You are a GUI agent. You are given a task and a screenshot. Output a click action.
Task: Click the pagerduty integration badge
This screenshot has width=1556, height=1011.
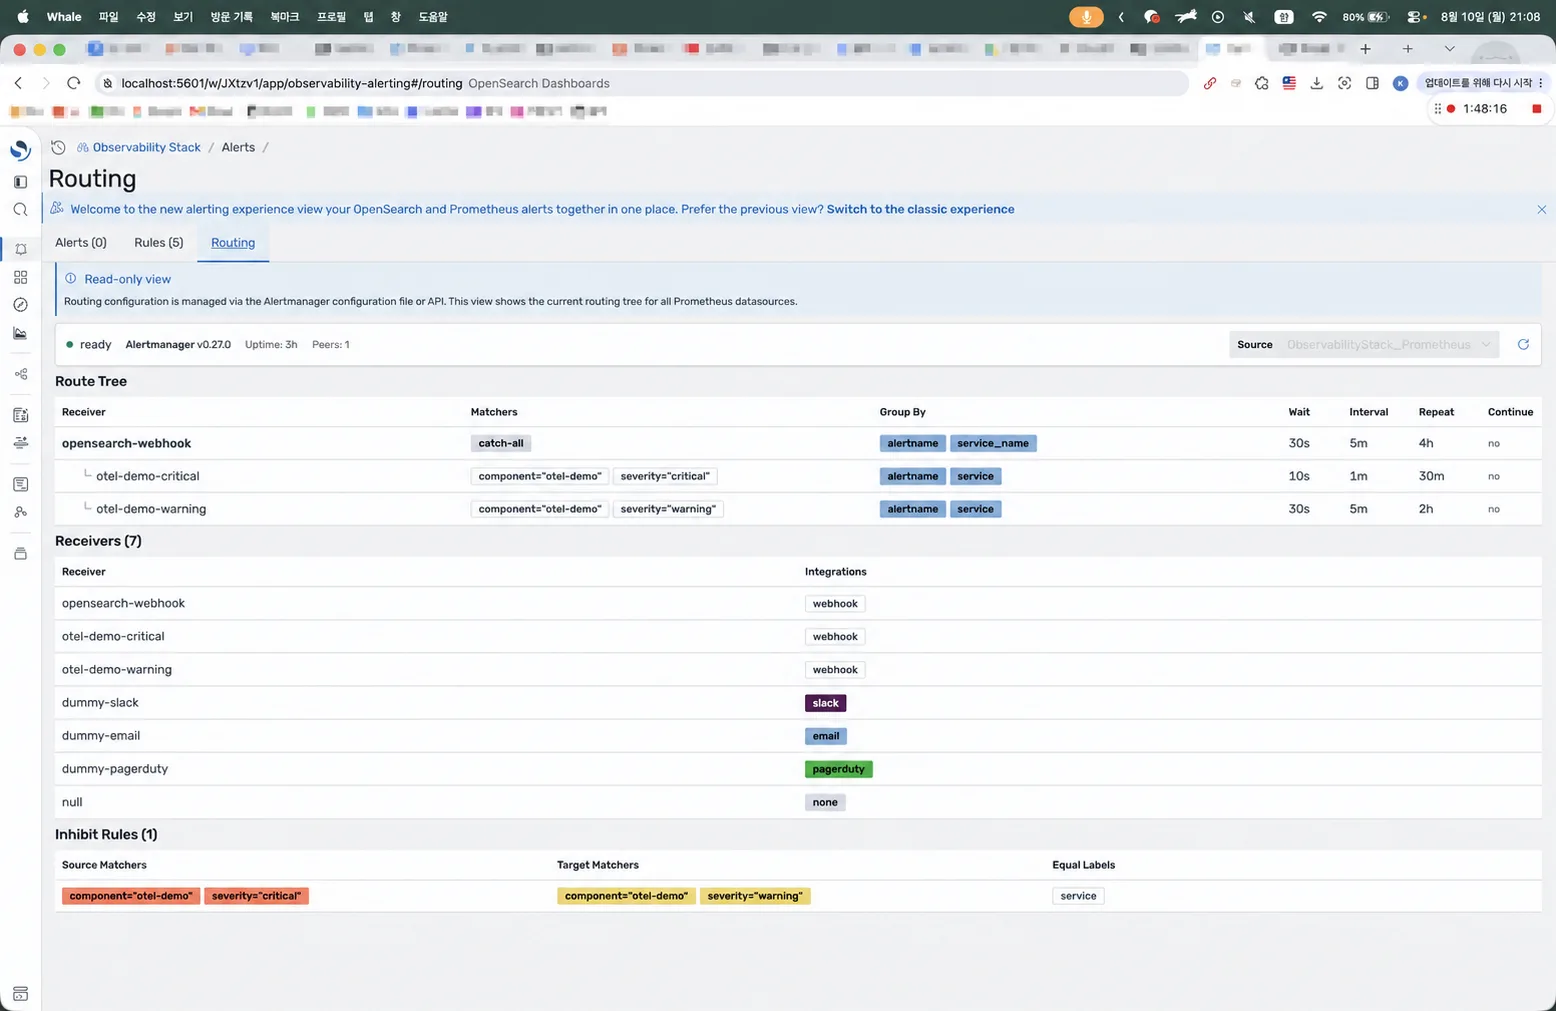[838, 769]
